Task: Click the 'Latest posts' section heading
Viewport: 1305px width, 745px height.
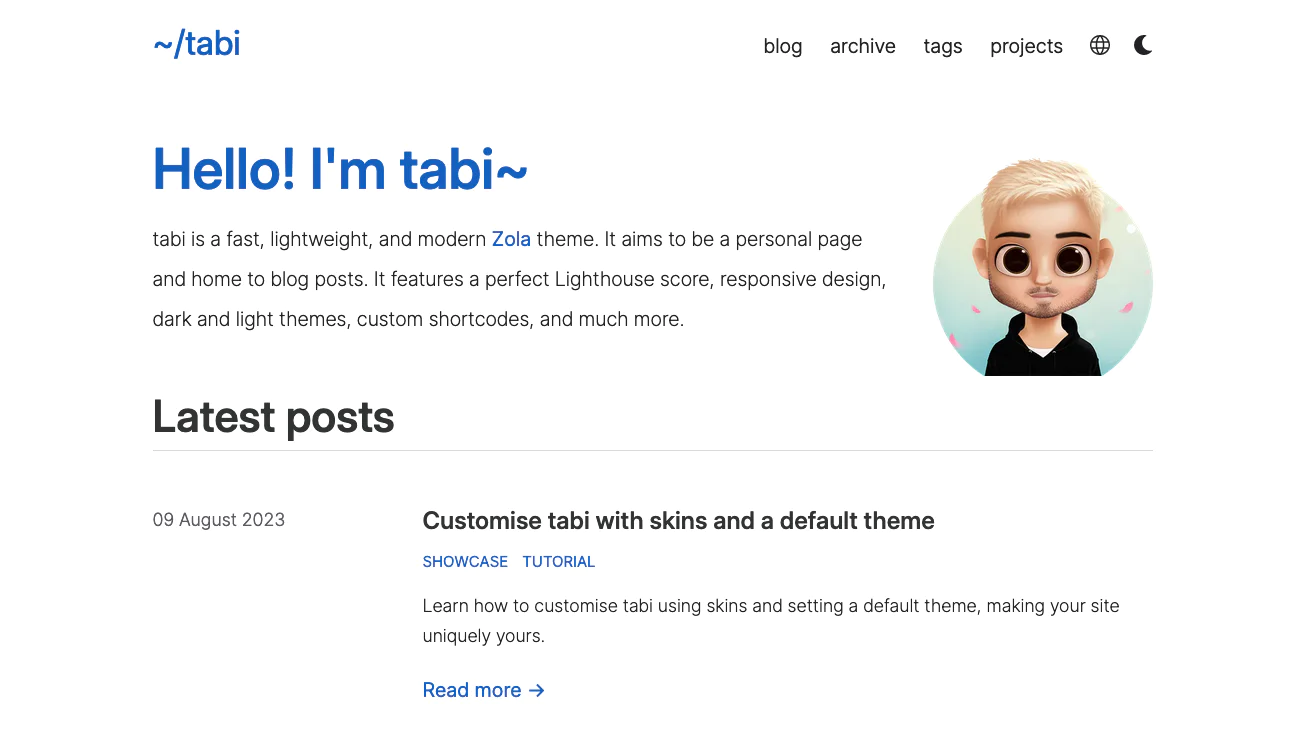Action: (x=273, y=417)
